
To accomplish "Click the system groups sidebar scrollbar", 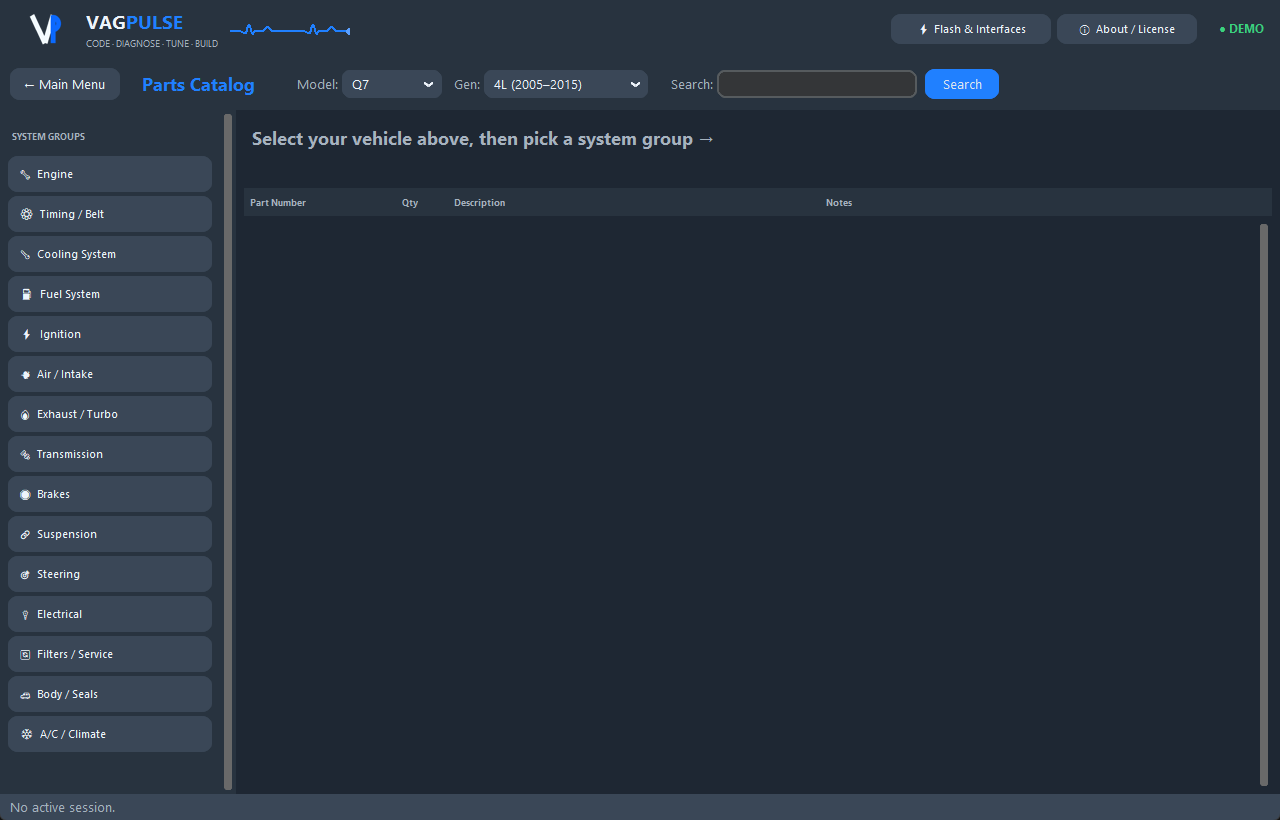I will (x=228, y=452).
